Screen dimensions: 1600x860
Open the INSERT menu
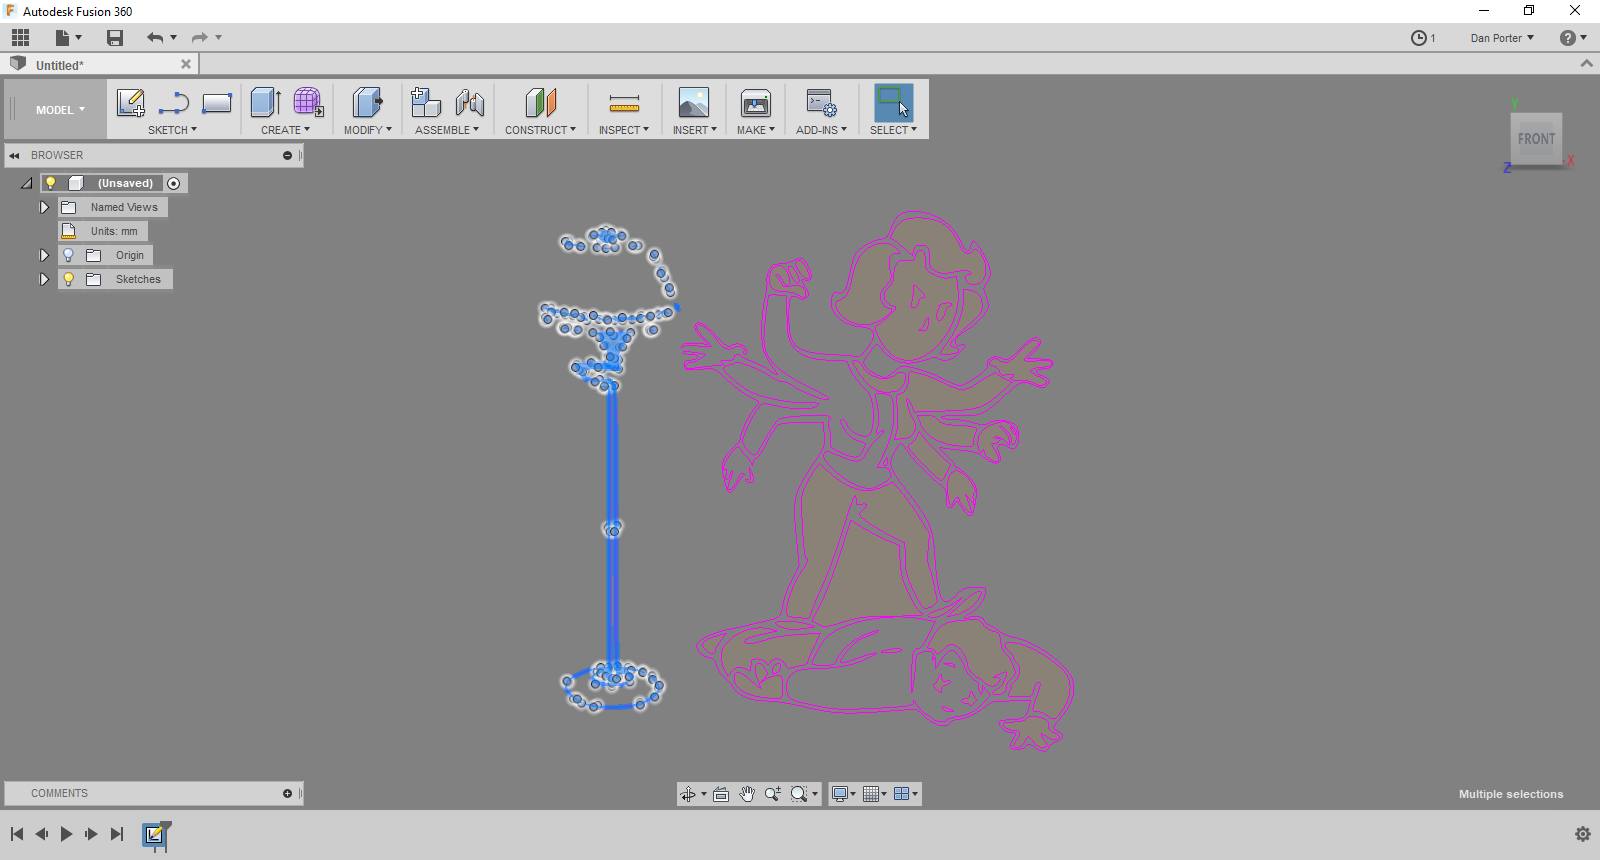[x=694, y=130]
